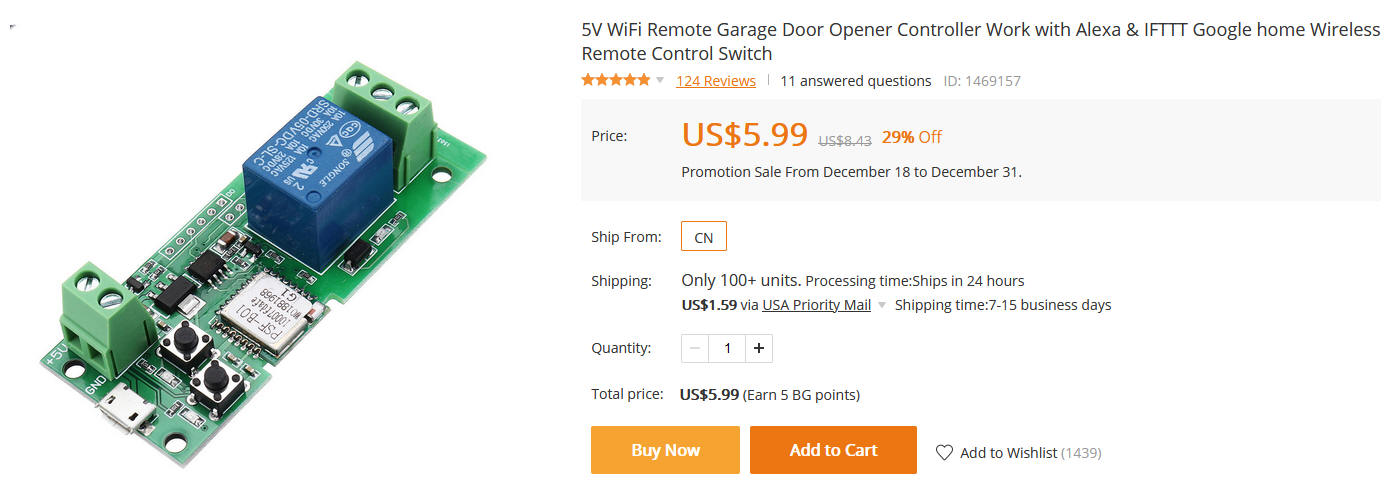Image resolution: width=1389 pixels, height=486 pixels.
Task: Open the 124 Reviews link
Action: (716, 81)
